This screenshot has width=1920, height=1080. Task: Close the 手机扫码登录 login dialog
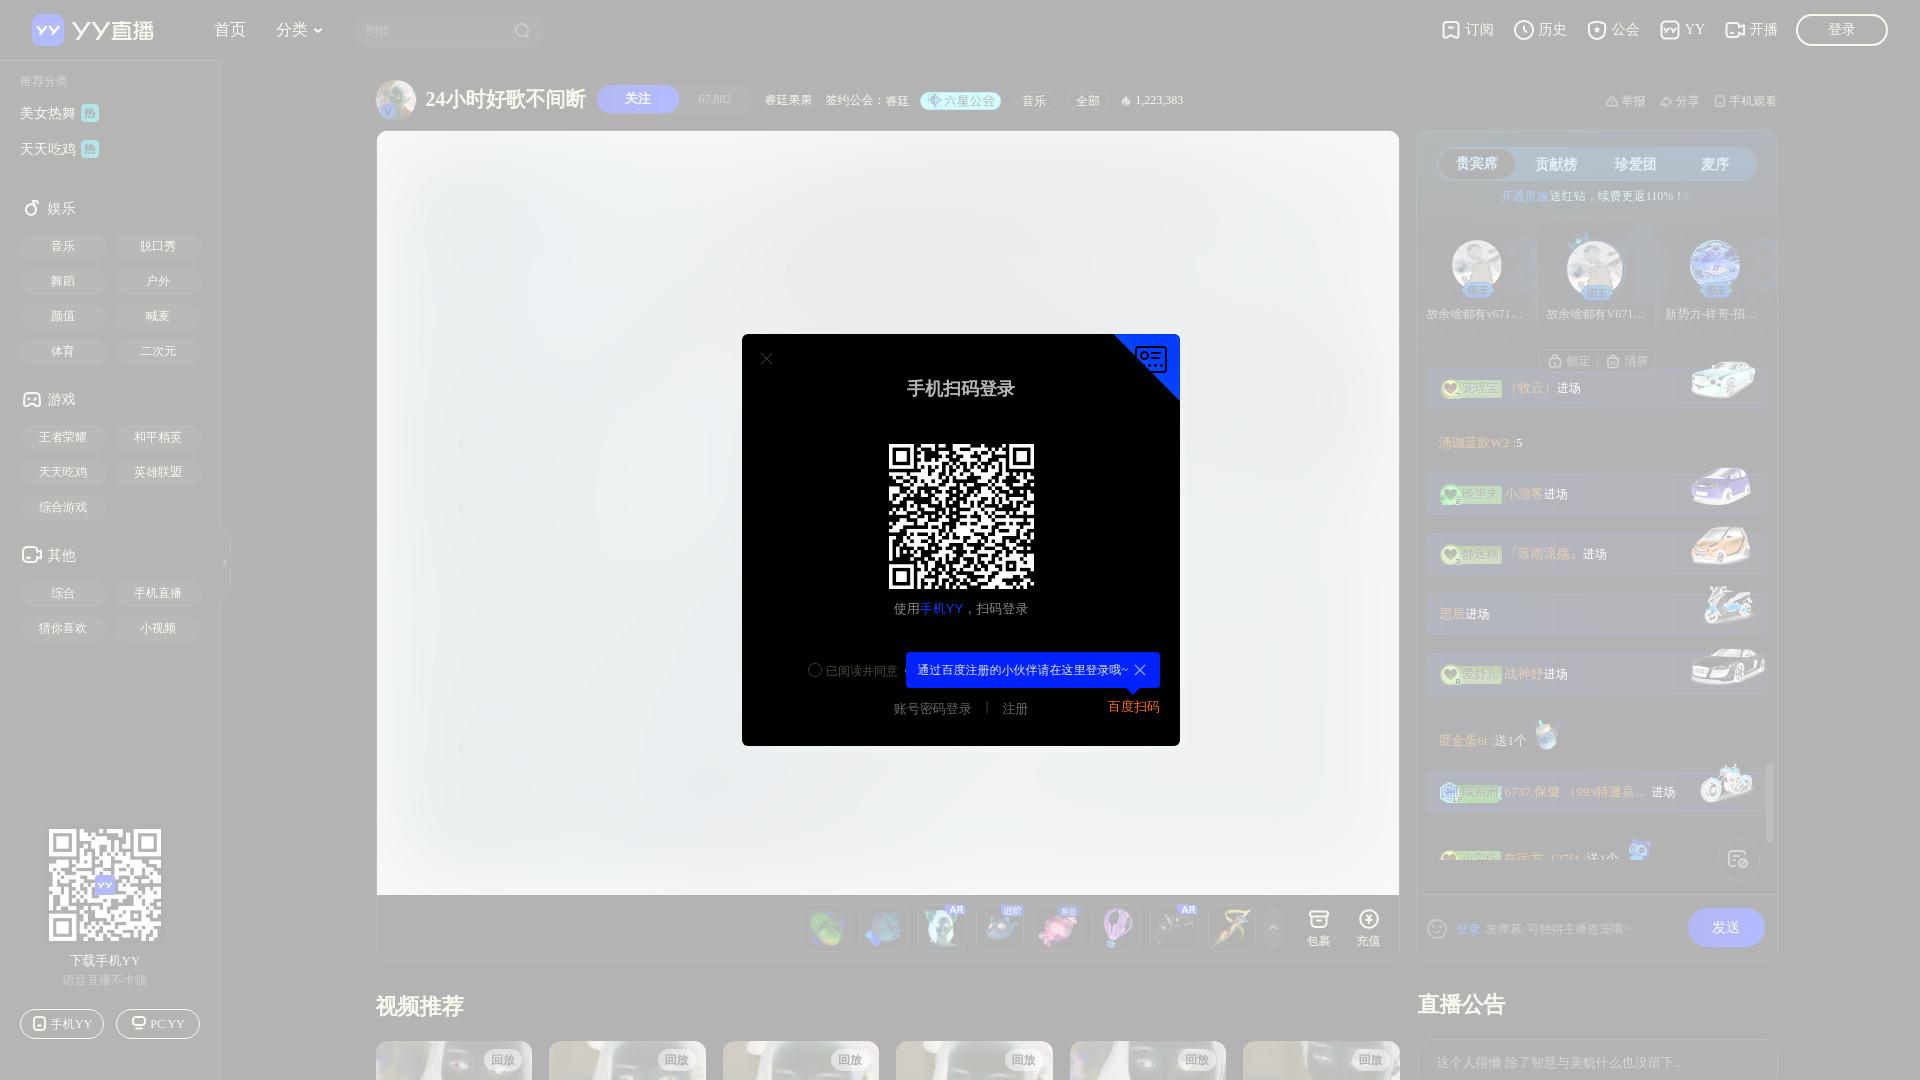766,359
